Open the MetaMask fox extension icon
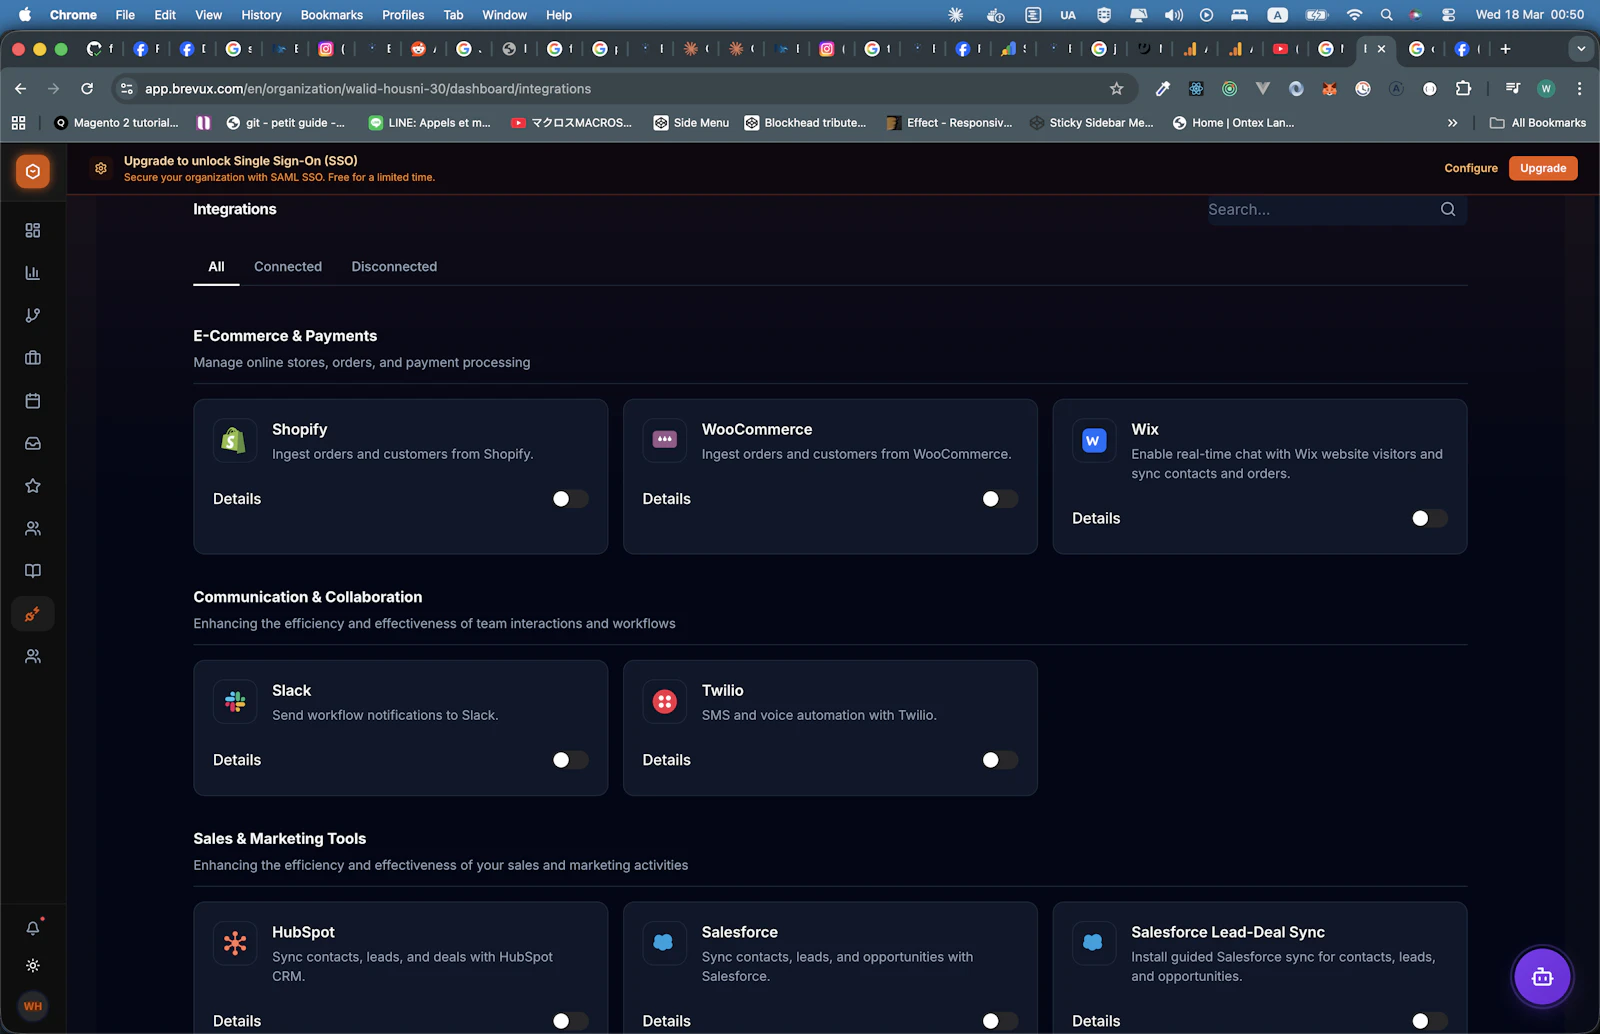The width and height of the screenshot is (1600, 1034). pos(1329,88)
